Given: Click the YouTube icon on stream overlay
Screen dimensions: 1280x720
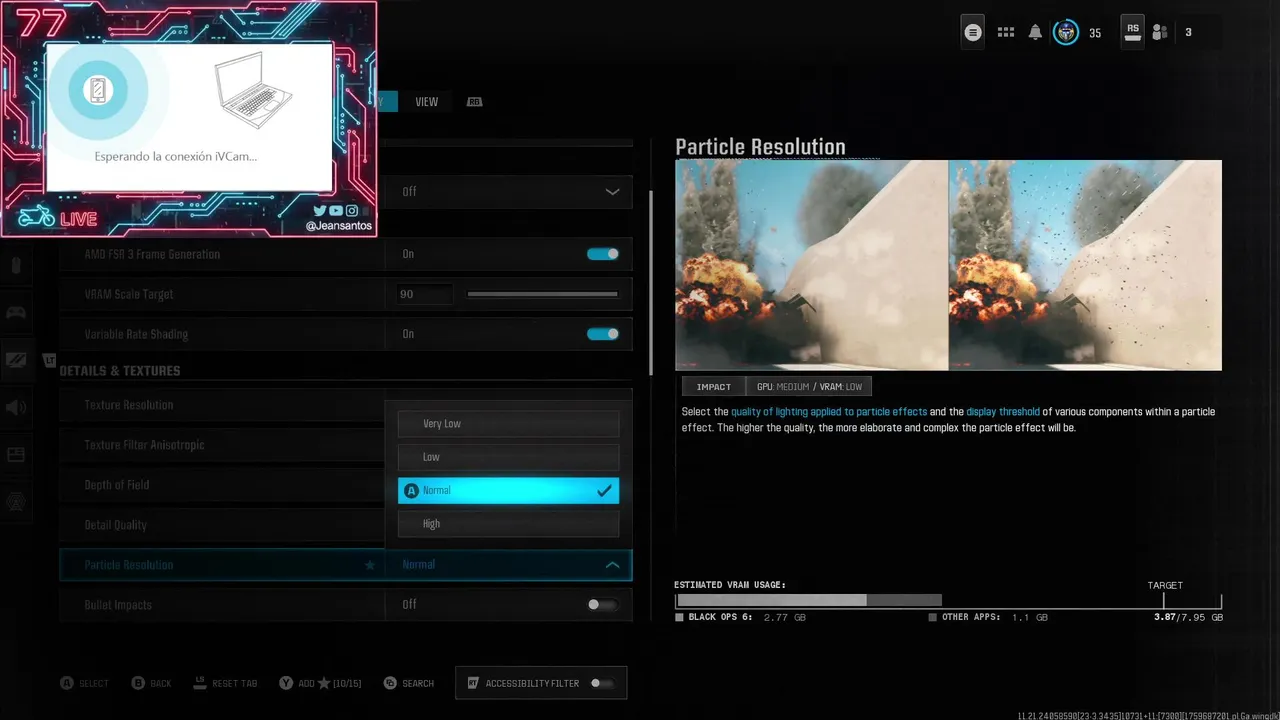Looking at the screenshot, I should [x=336, y=210].
